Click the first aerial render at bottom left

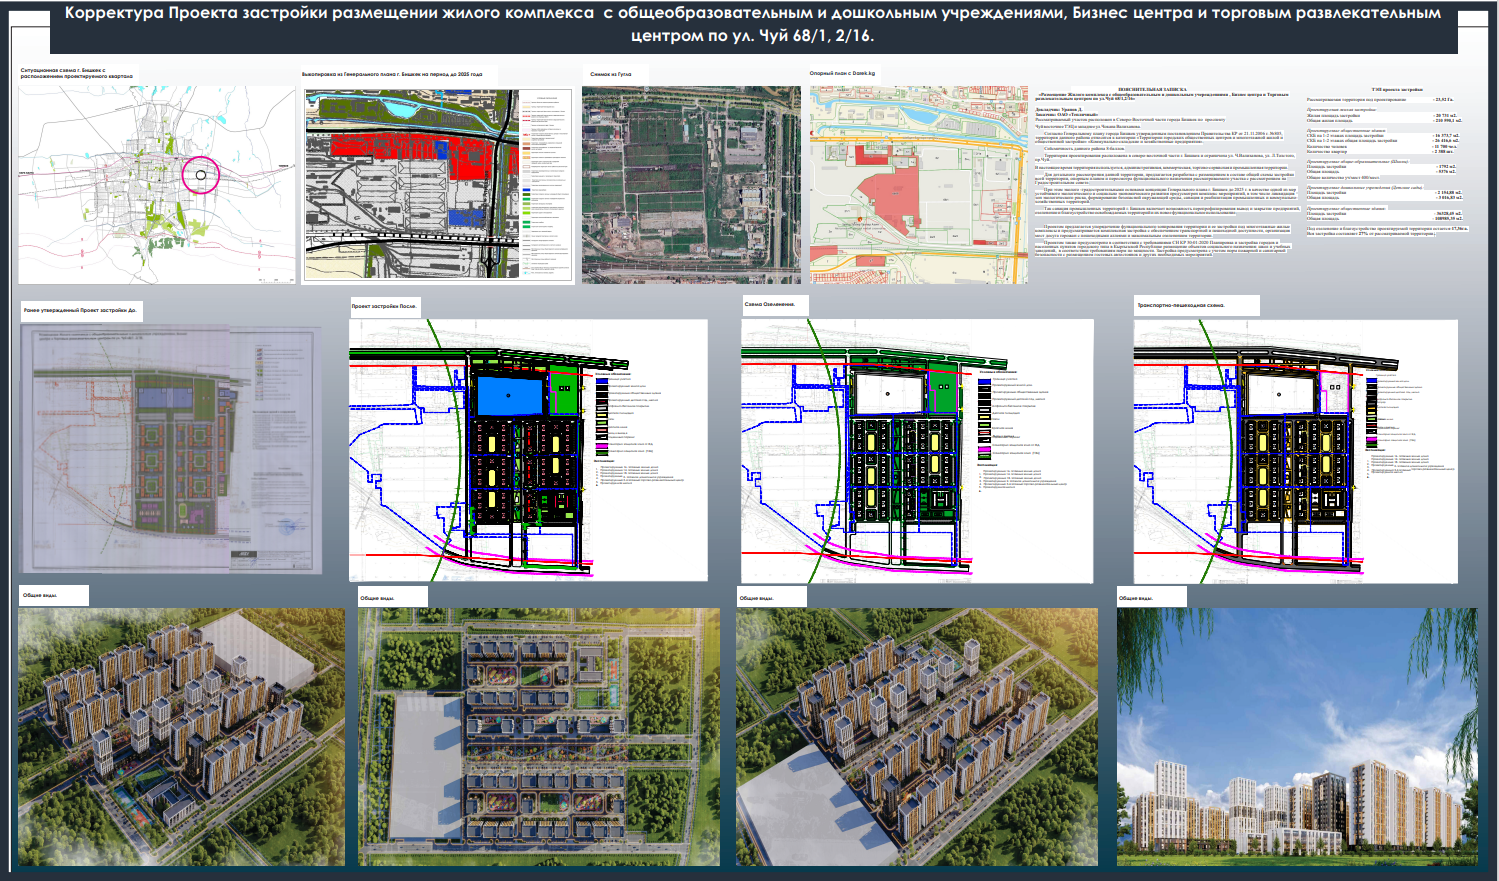pyautogui.click(x=181, y=736)
